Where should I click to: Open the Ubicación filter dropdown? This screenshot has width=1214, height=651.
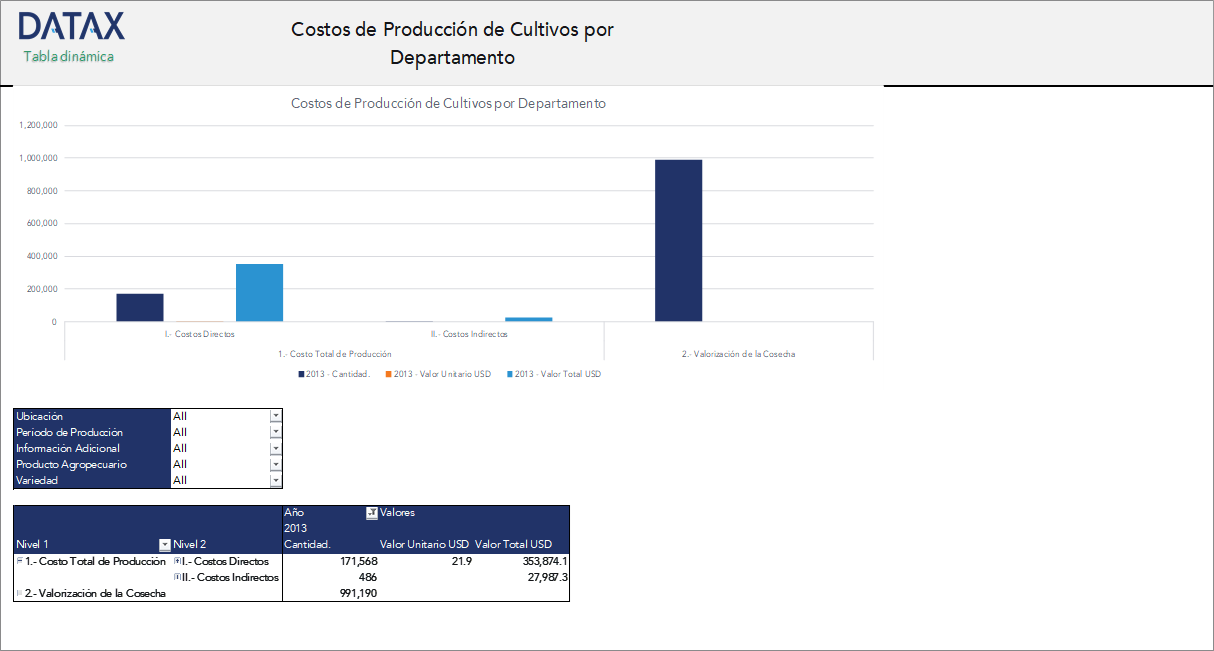coord(276,415)
